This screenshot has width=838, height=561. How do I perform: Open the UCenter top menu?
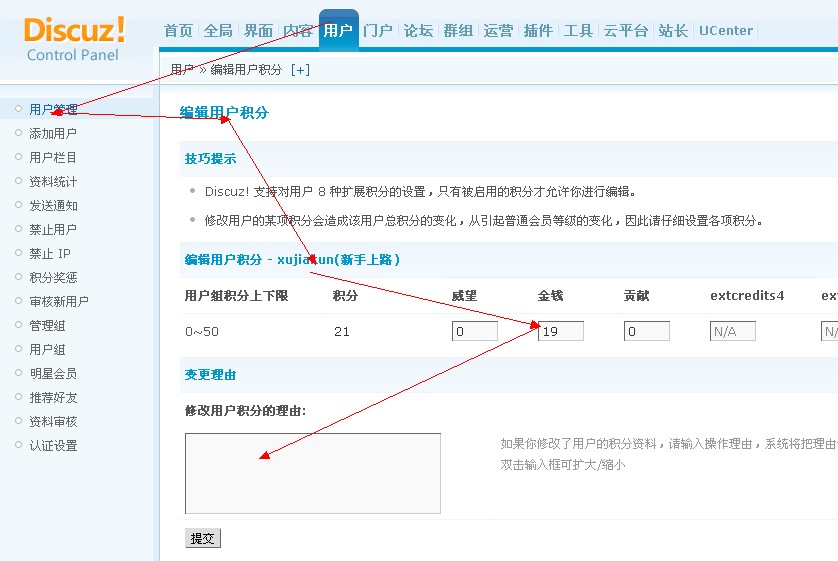[x=726, y=30]
